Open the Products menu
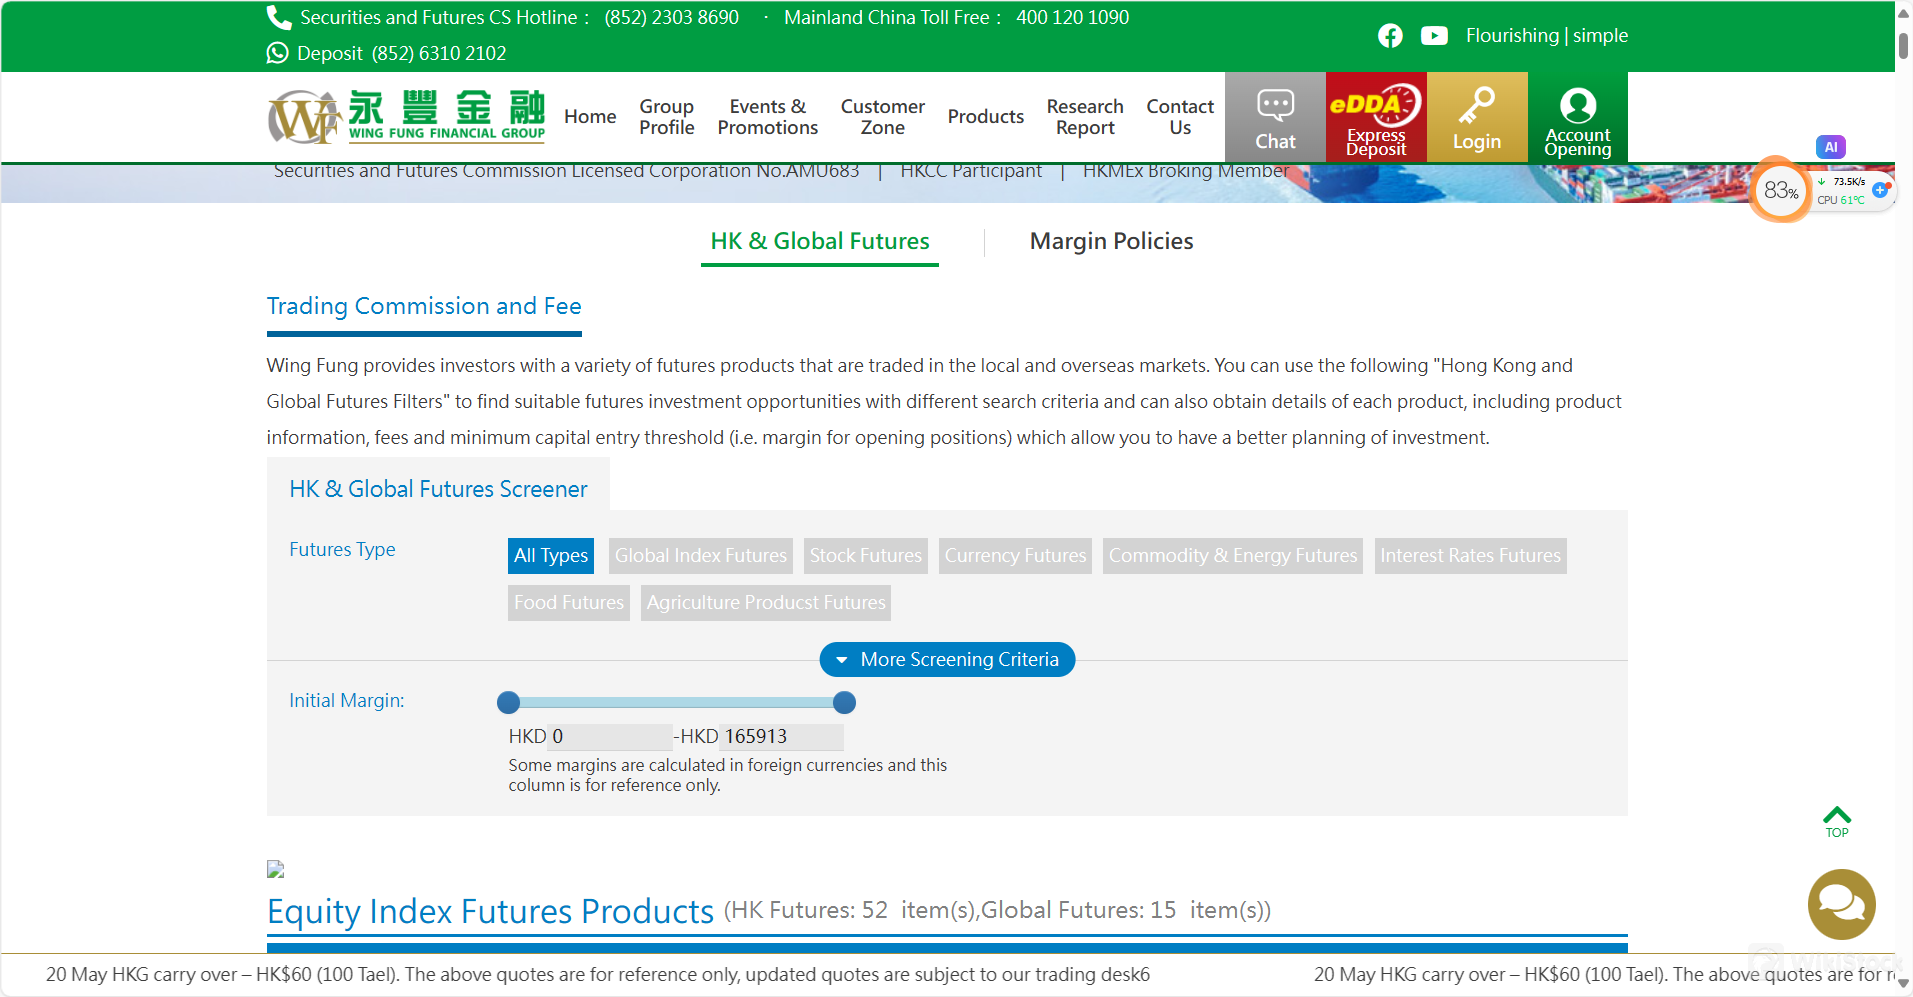1913x997 pixels. coord(986,117)
